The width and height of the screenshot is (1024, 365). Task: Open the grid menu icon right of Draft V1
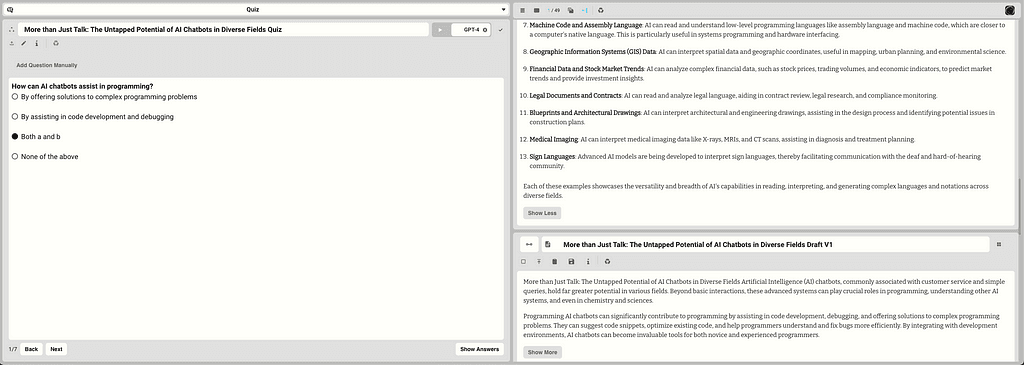click(999, 244)
